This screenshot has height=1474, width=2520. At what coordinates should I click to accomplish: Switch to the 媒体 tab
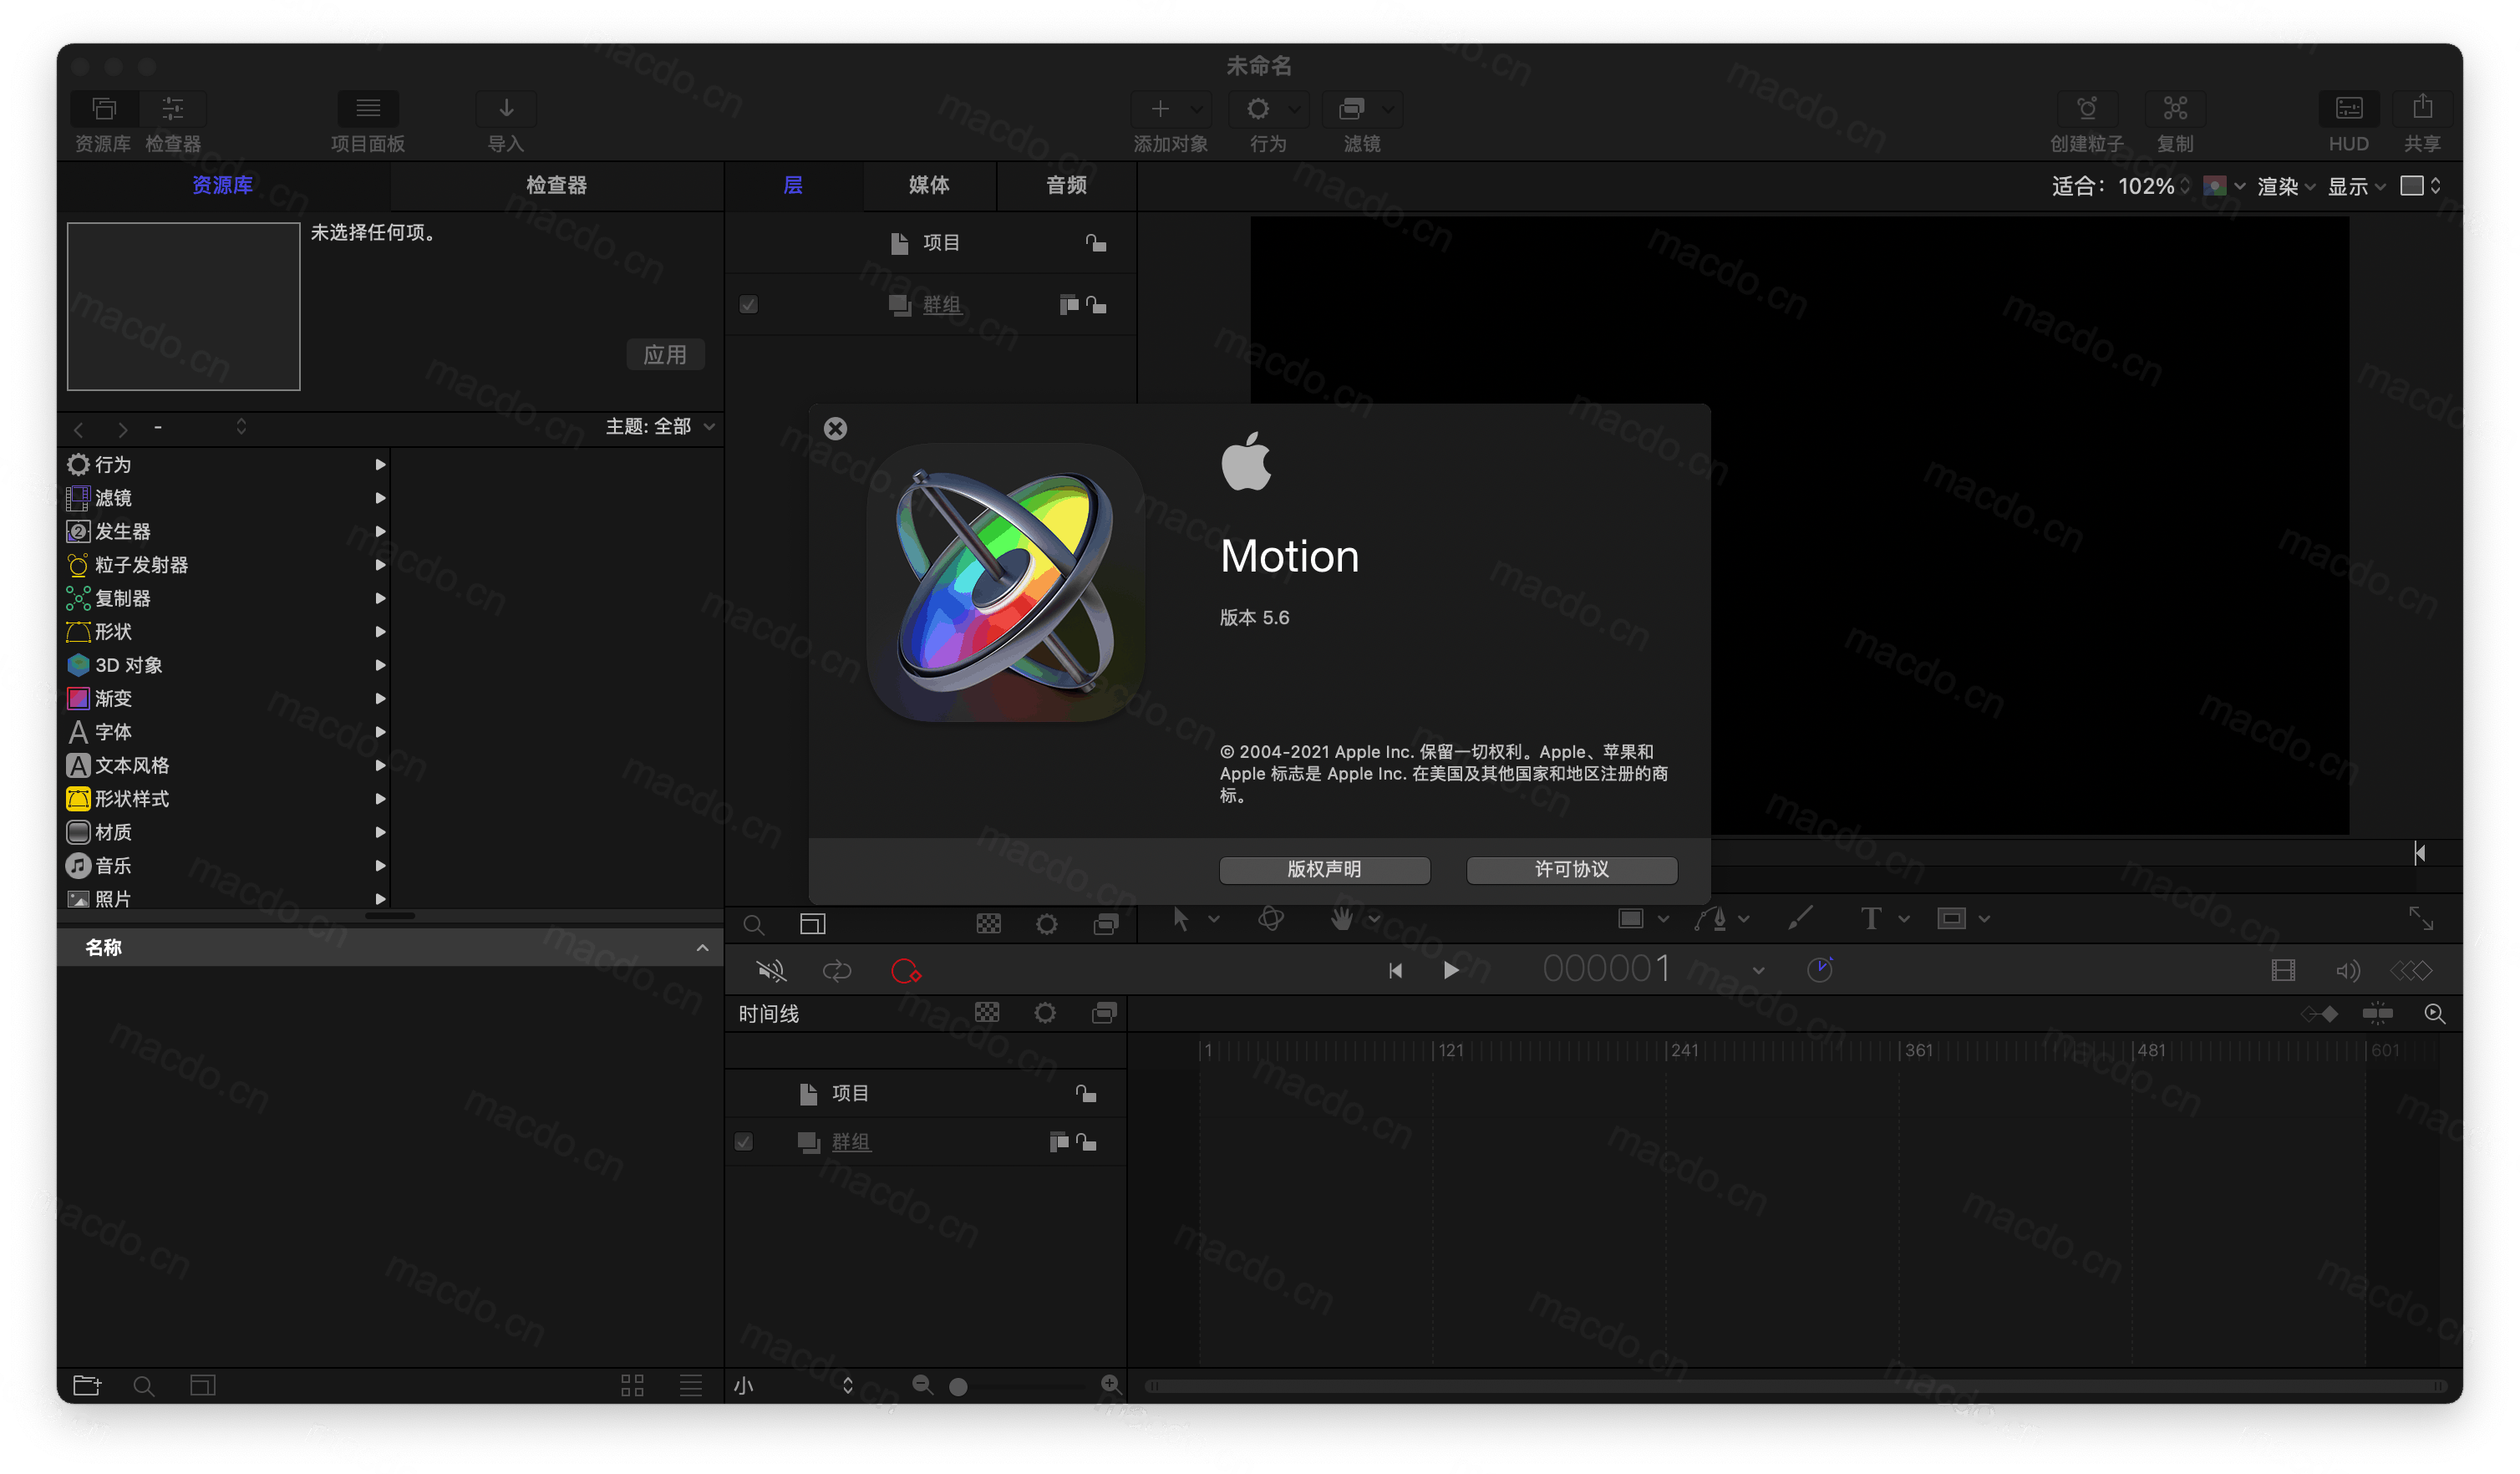pos(929,186)
